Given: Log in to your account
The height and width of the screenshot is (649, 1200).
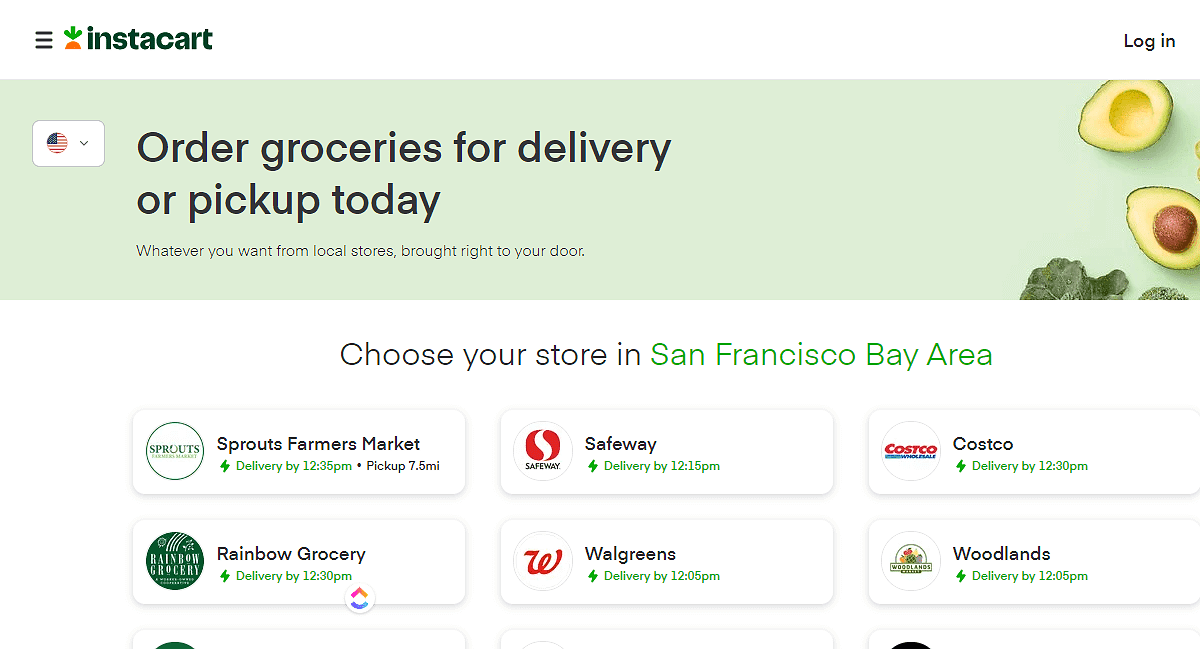Looking at the screenshot, I should tap(1150, 41).
